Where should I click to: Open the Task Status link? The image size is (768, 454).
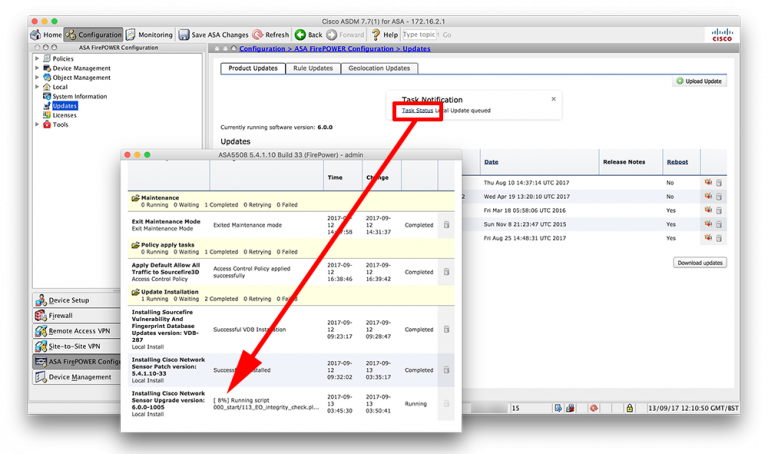pos(417,111)
